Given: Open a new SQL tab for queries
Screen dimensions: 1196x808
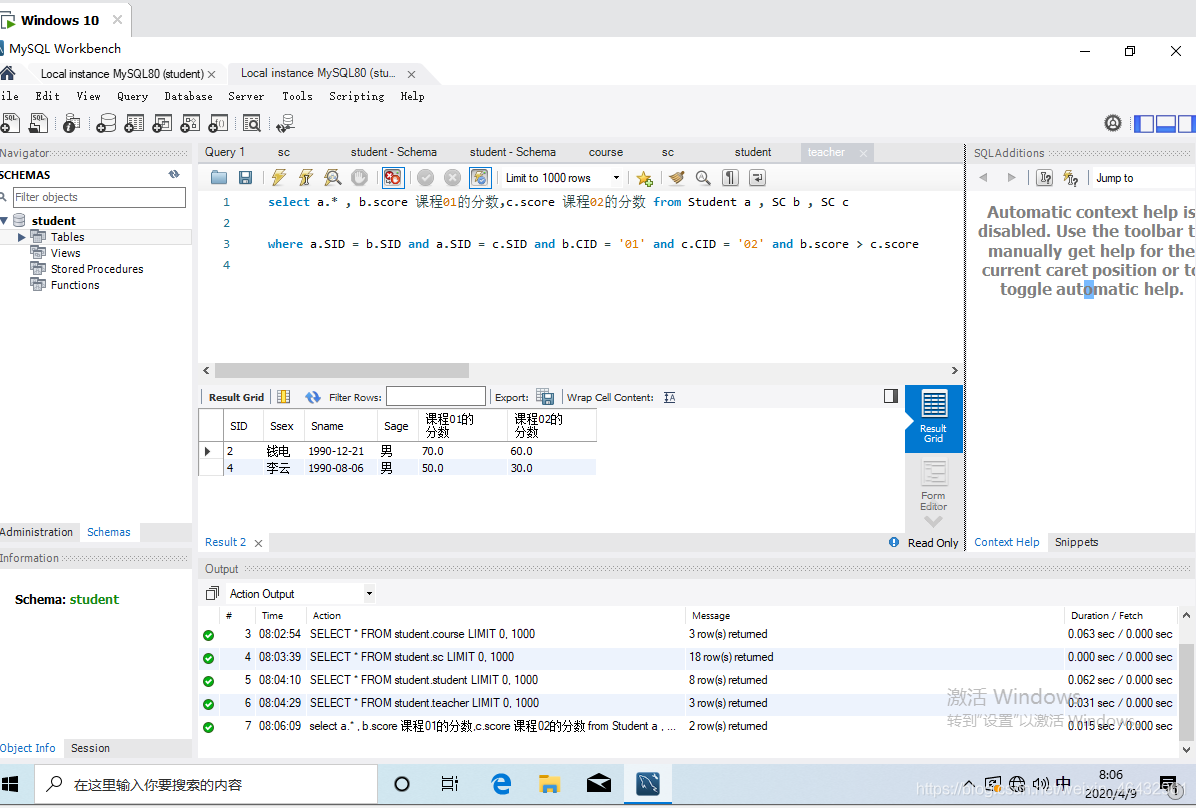Looking at the screenshot, I should [x=10, y=123].
